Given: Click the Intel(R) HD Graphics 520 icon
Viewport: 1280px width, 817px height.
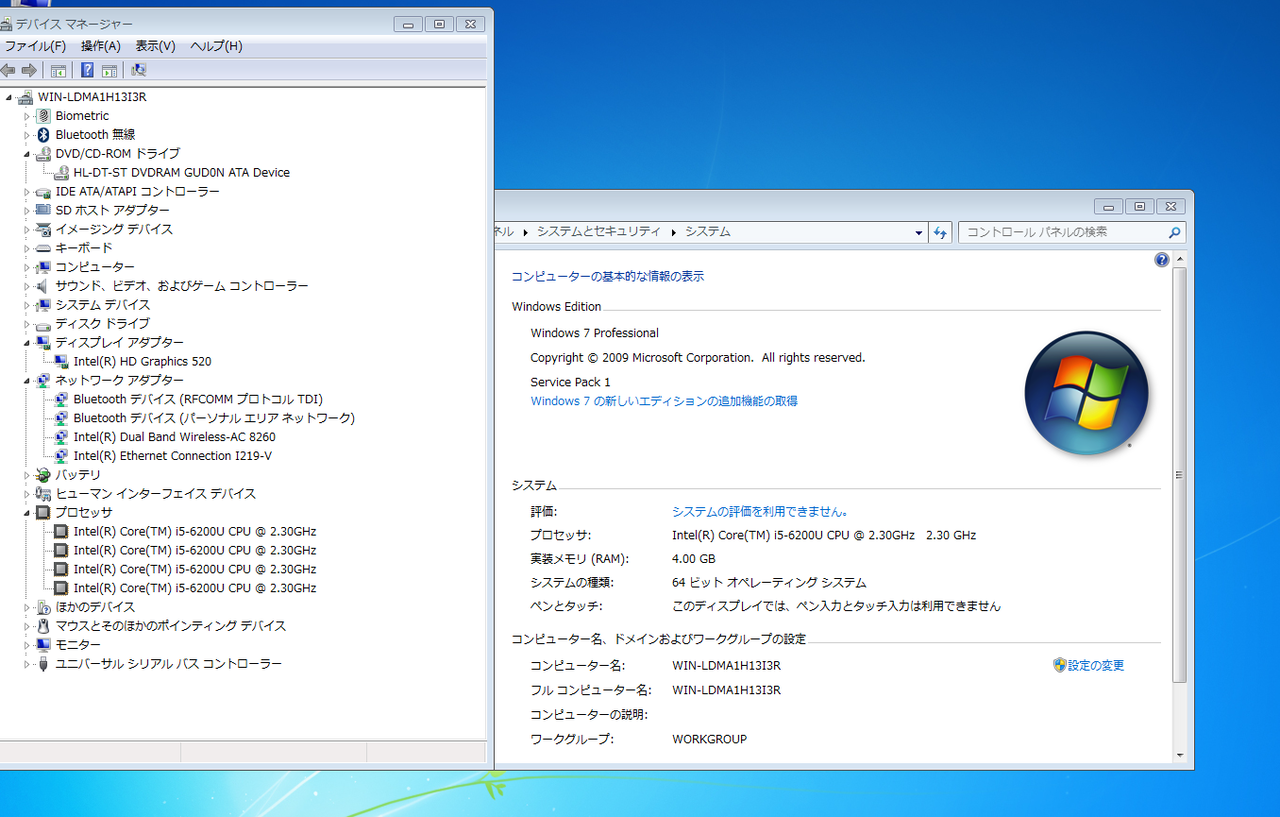Looking at the screenshot, I should tap(61, 361).
